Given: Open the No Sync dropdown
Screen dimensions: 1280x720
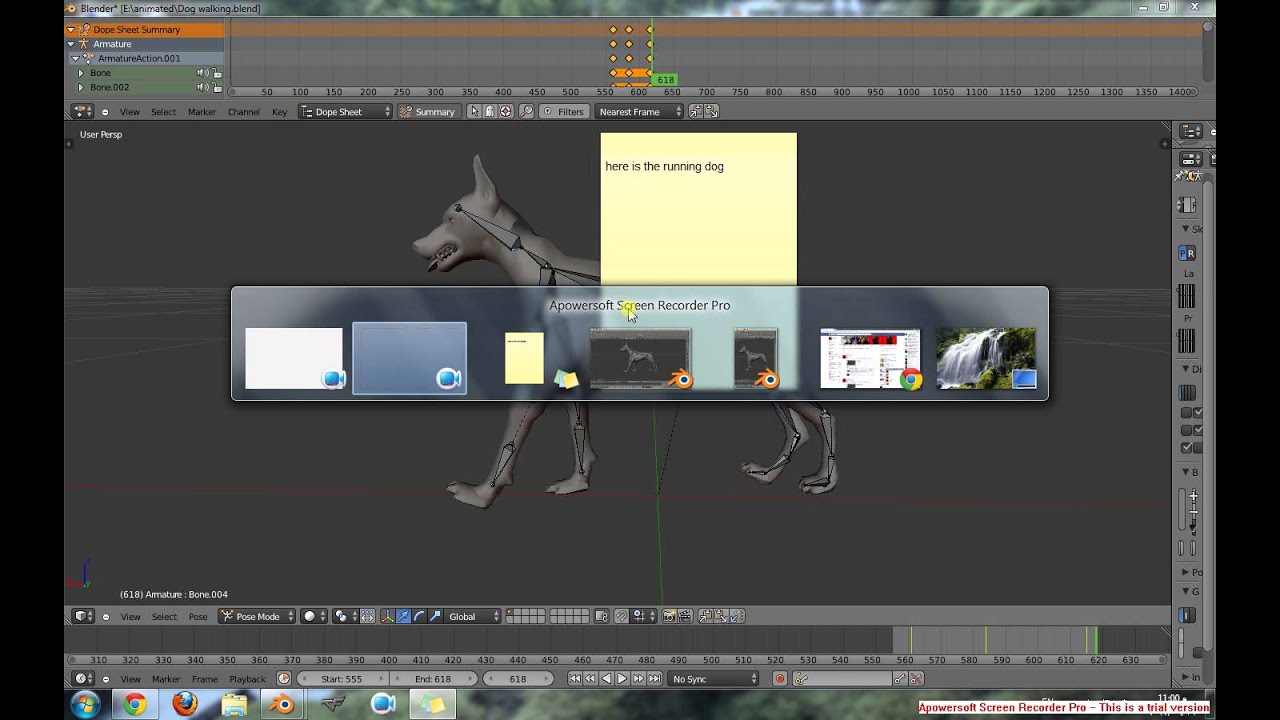Looking at the screenshot, I should pos(714,679).
